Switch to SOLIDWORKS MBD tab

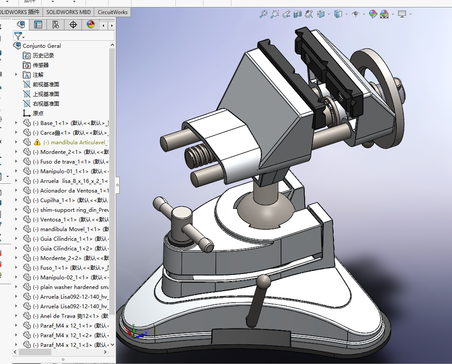tap(68, 12)
